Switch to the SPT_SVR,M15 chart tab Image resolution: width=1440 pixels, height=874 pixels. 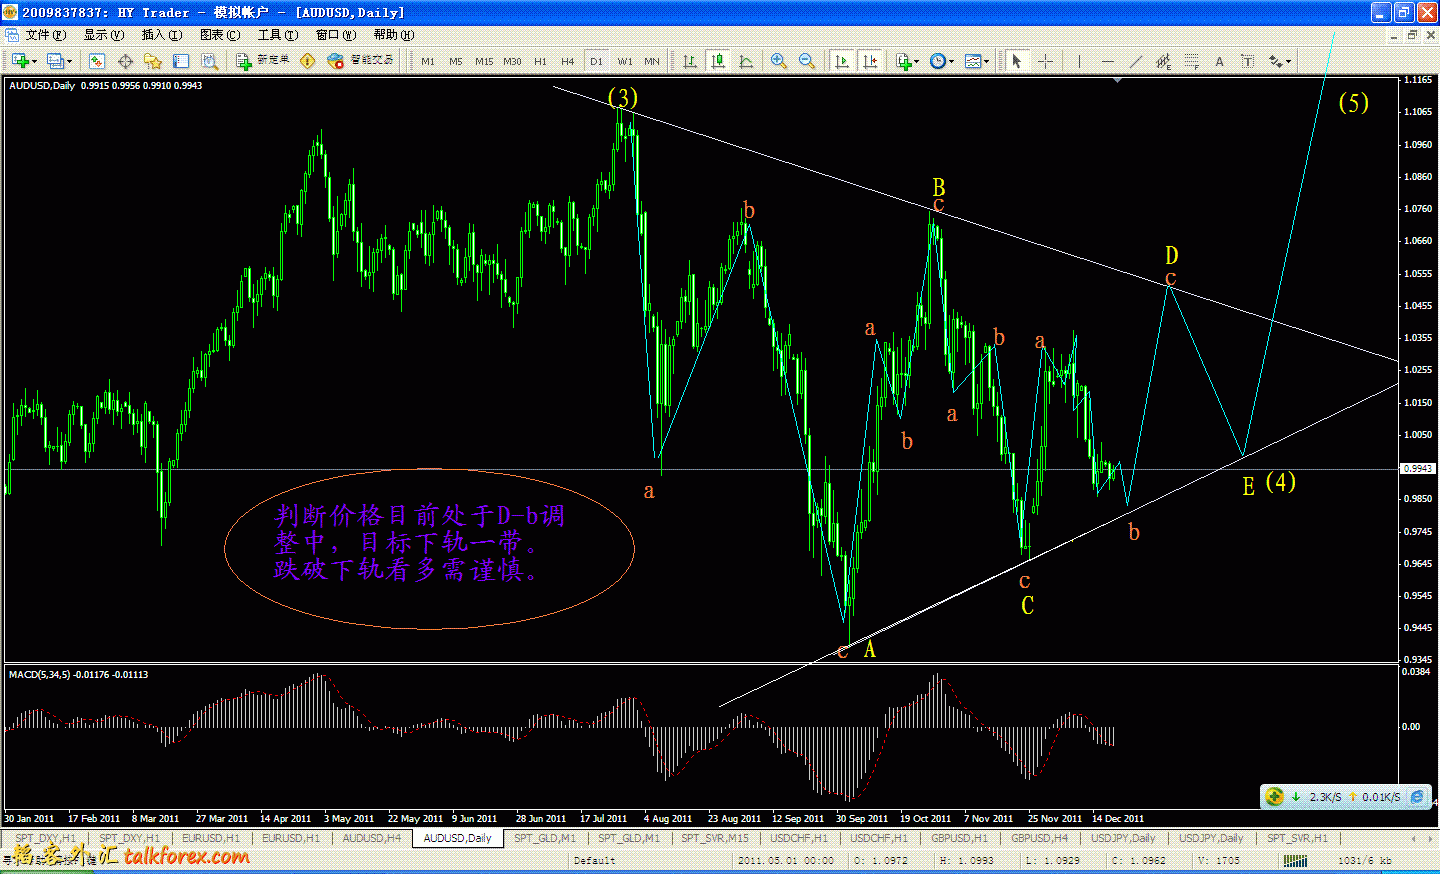[715, 838]
